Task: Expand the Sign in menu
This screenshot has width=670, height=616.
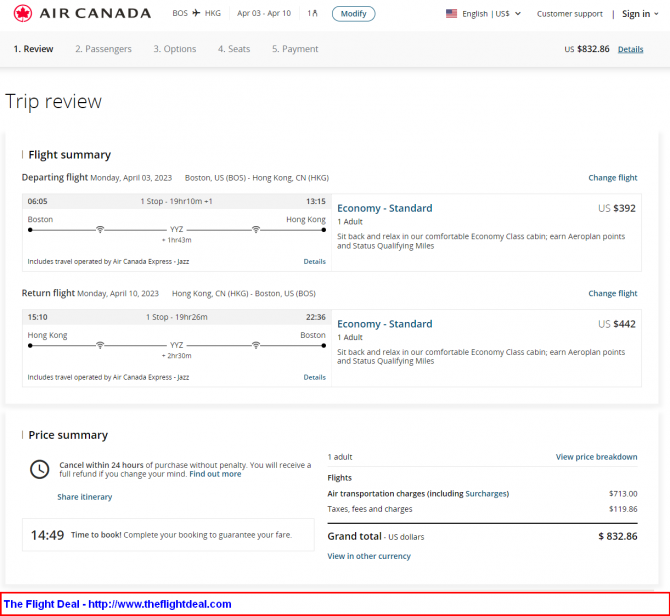Action: click(640, 14)
